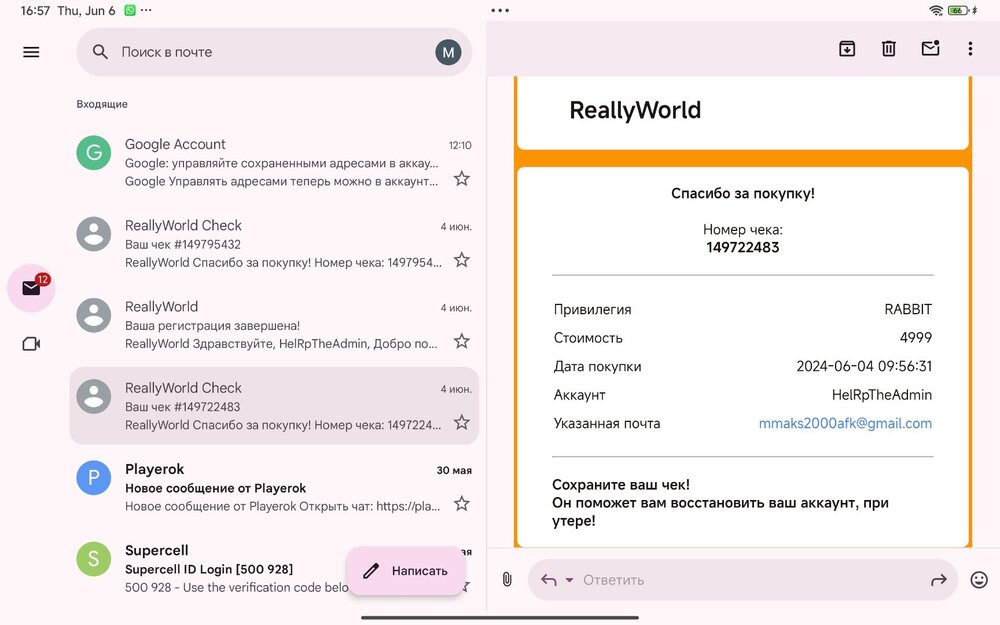Forward the email with arrow icon
1000x625 pixels.
[939, 580]
